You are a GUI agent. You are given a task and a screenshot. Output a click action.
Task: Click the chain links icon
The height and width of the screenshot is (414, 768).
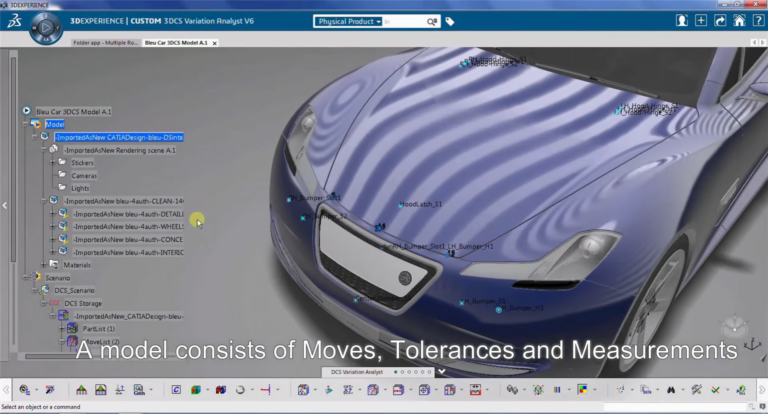click(x=512, y=390)
